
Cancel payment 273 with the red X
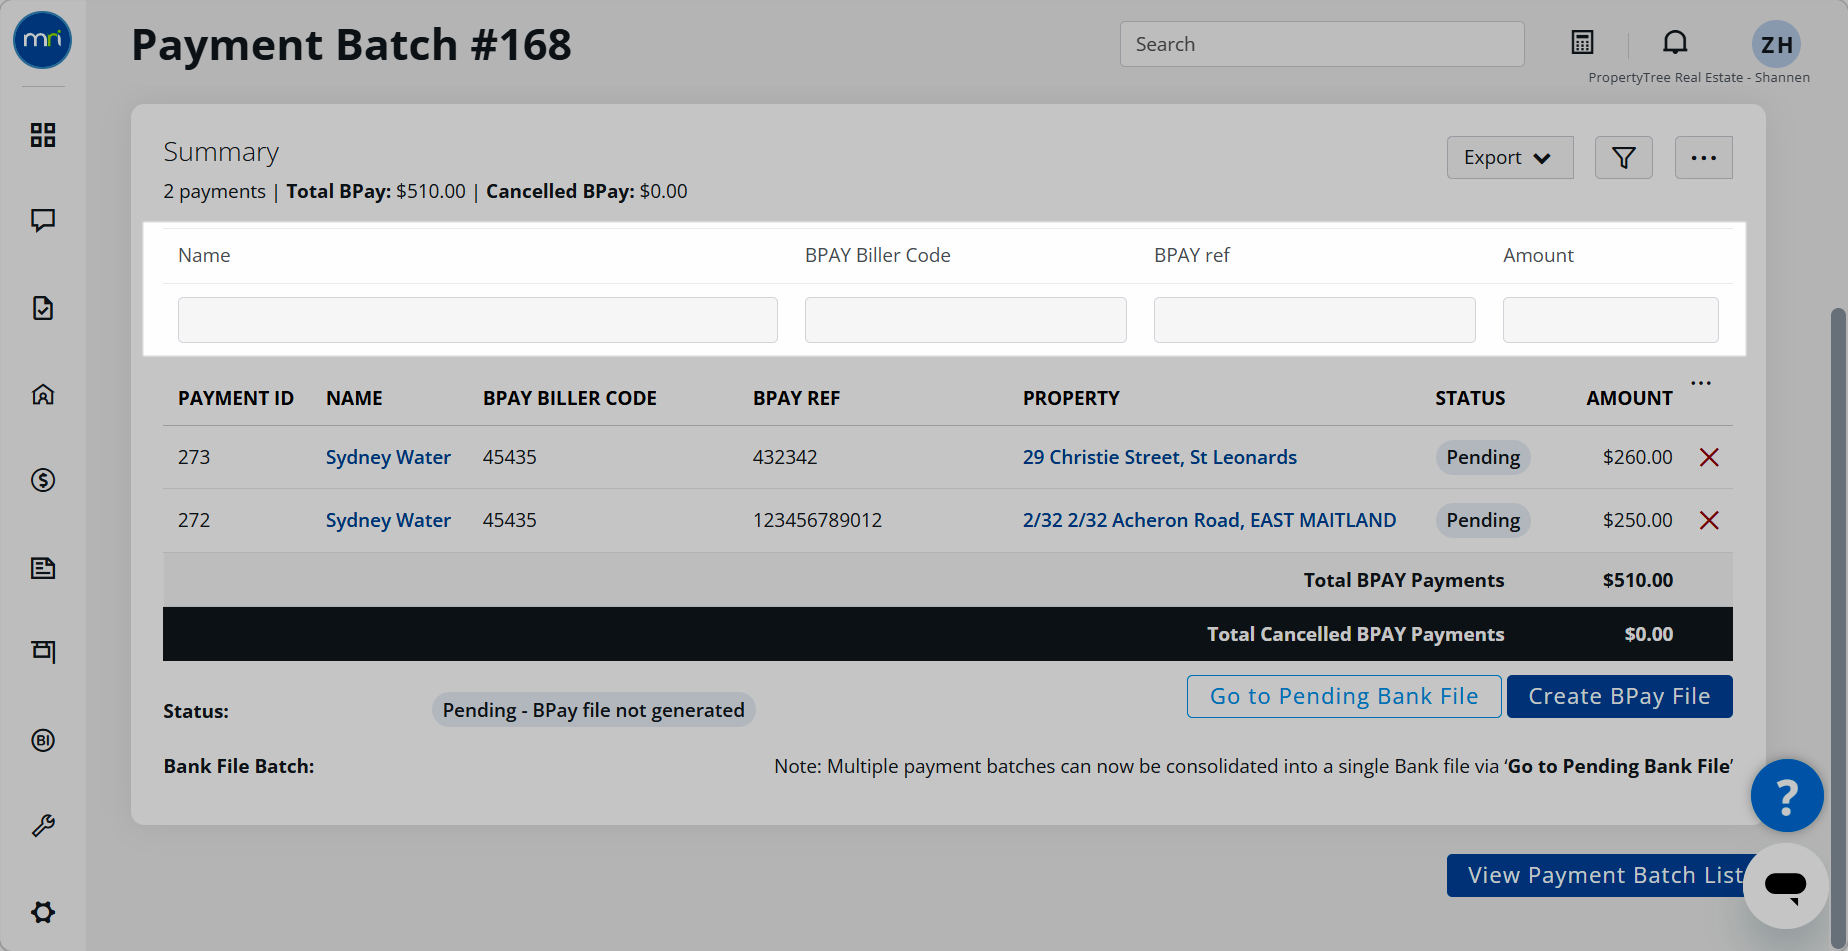[x=1709, y=457]
